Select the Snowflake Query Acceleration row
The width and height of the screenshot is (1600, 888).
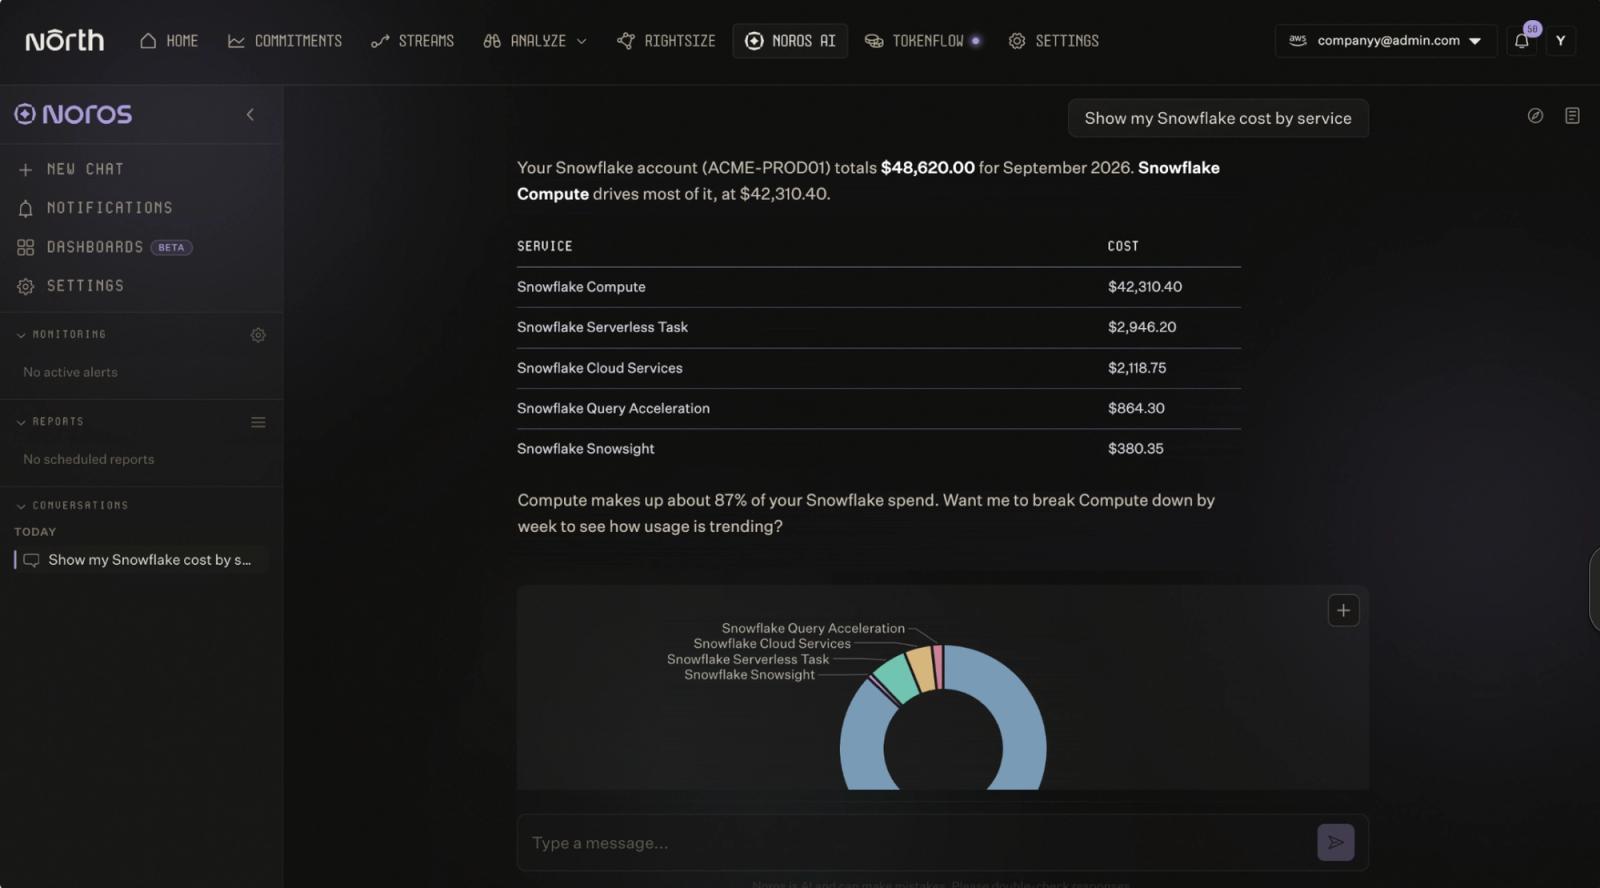pos(878,408)
